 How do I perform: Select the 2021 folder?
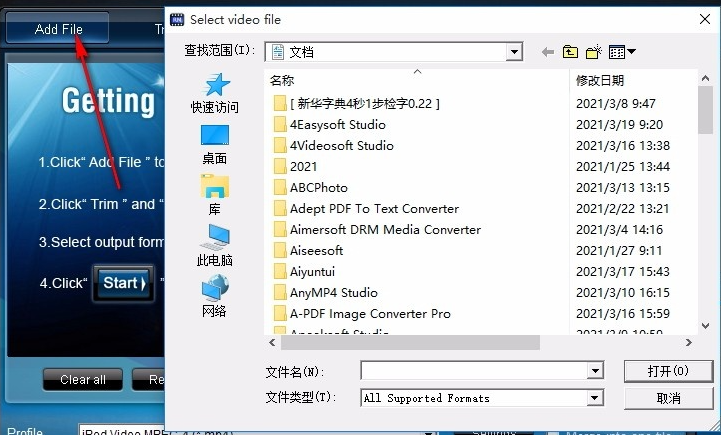coord(295,166)
